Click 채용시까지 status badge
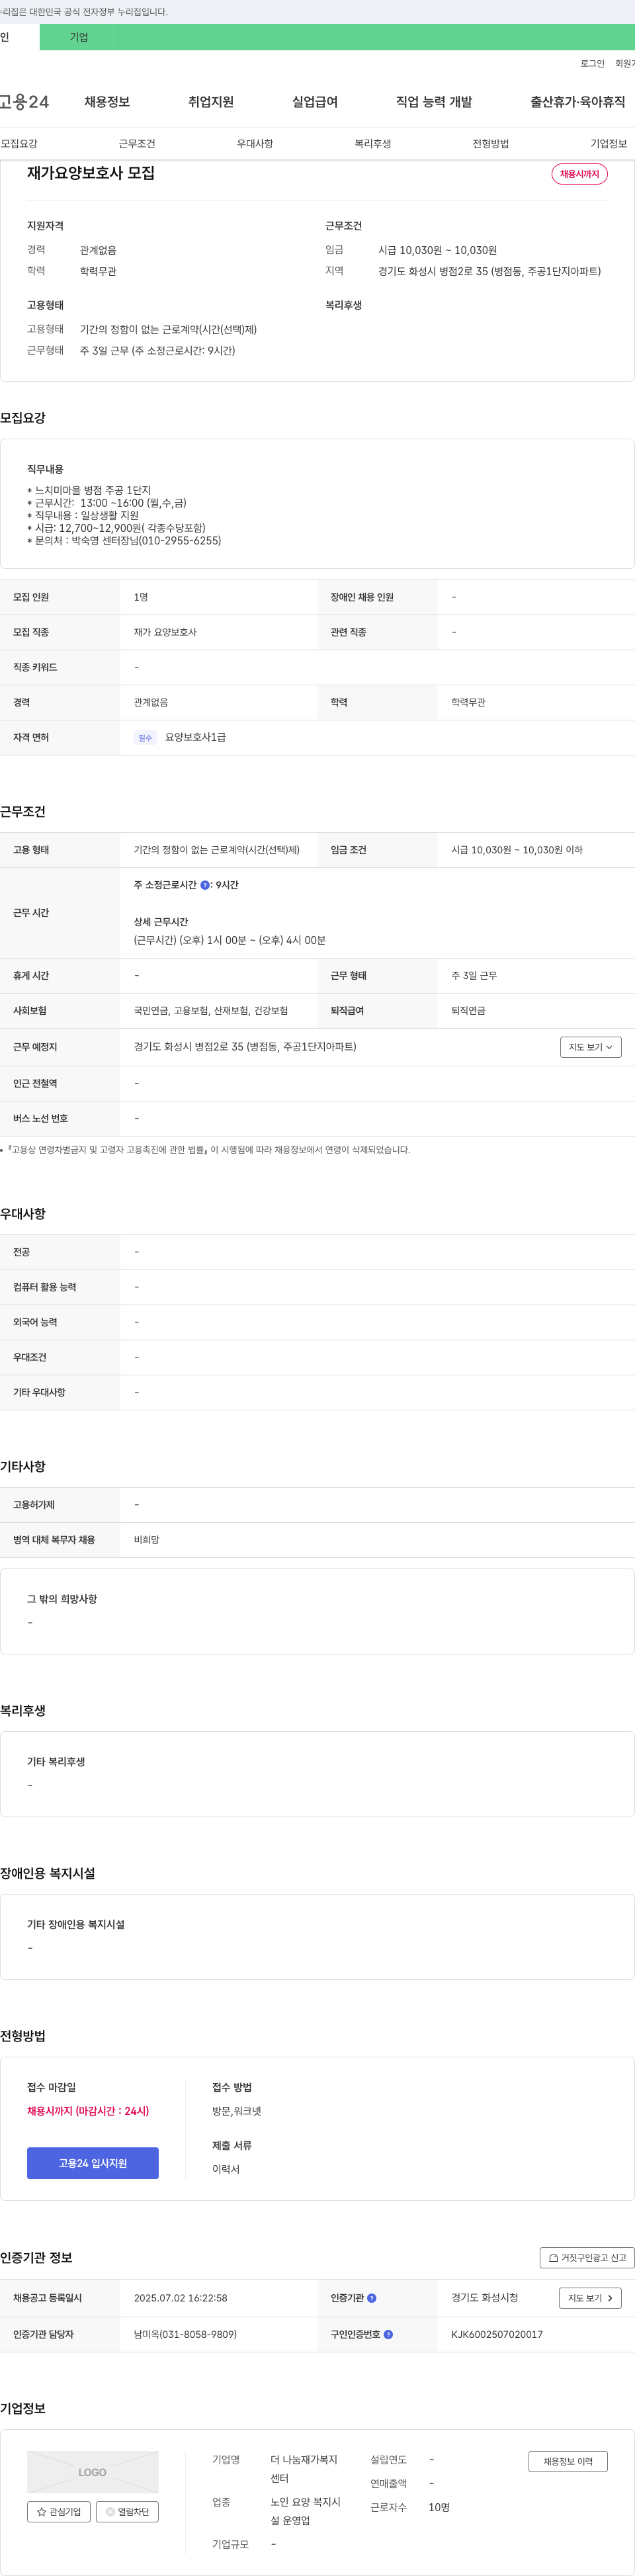This screenshot has width=635, height=2576. [x=580, y=174]
